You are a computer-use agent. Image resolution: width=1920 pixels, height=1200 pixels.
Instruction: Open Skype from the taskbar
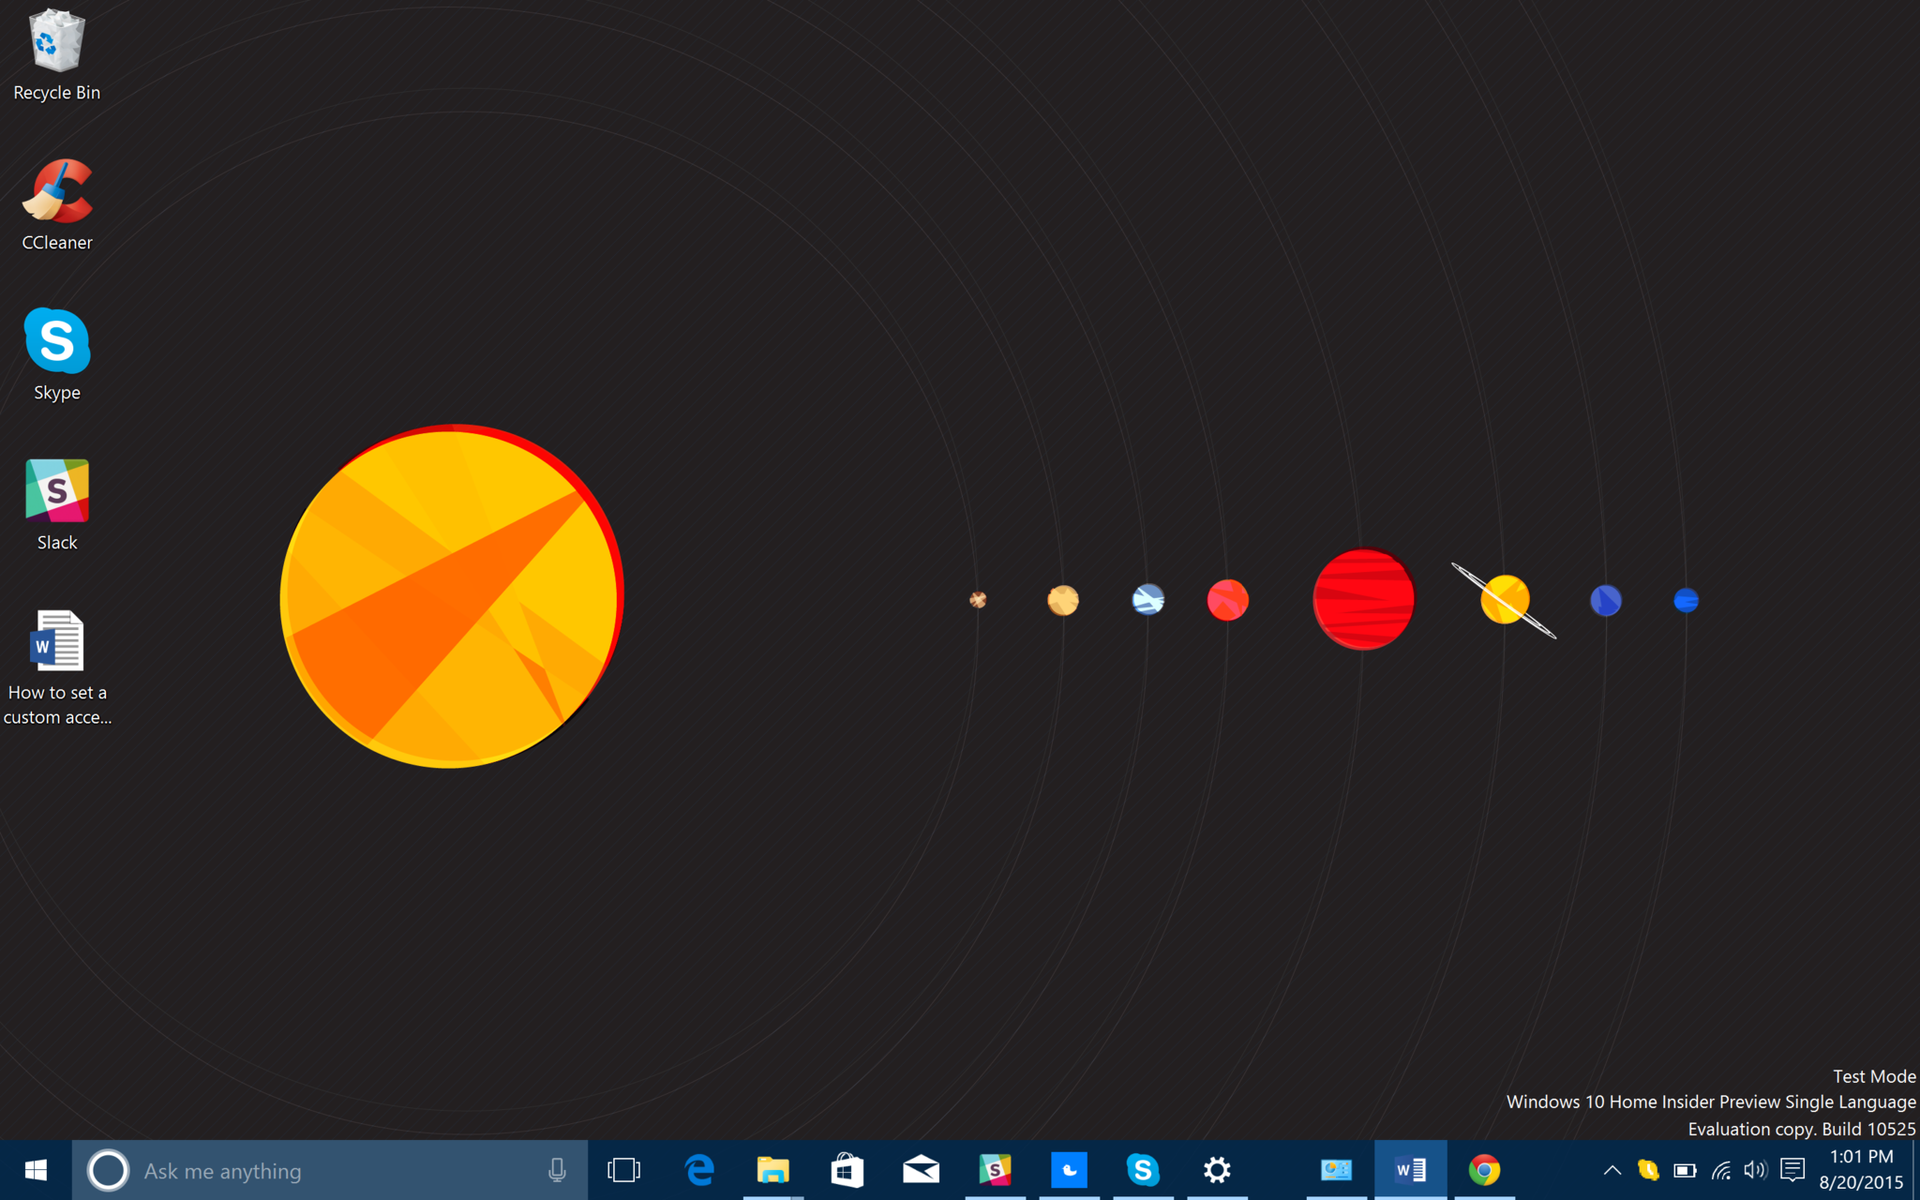pyautogui.click(x=1143, y=1170)
